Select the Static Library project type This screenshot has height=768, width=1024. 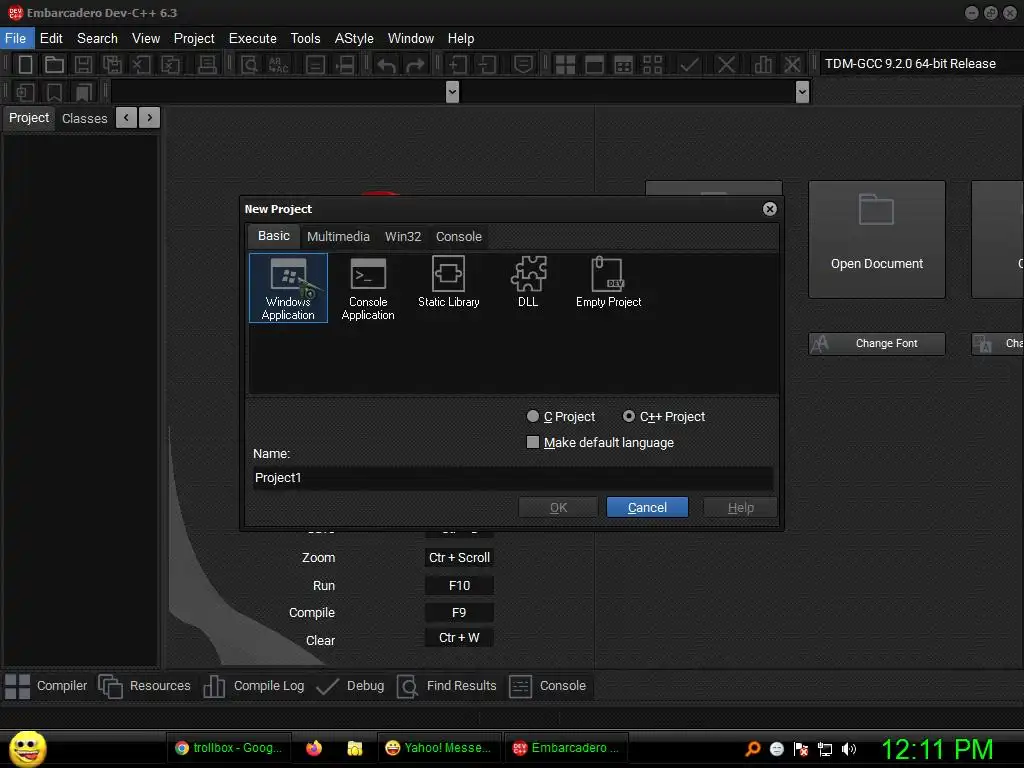[449, 282]
